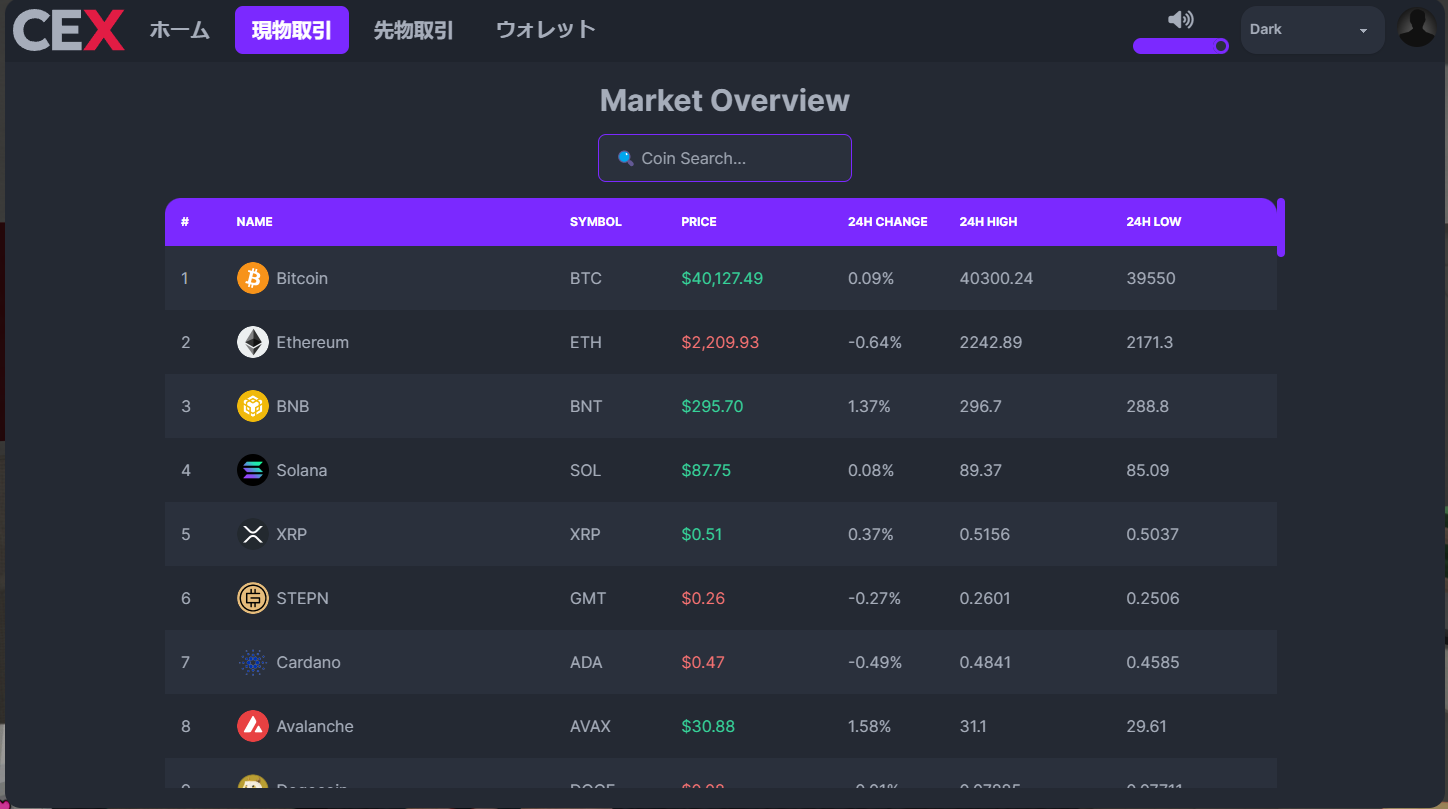
Task: Click the XRP name in its row
Action: (292, 534)
